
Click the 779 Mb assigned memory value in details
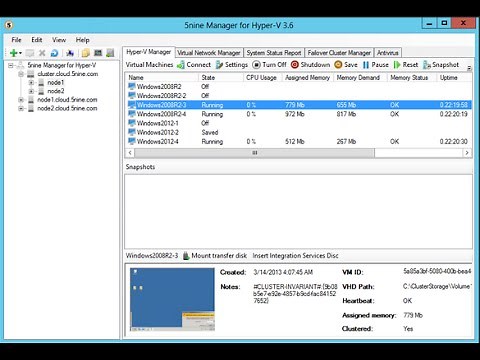(x=413, y=315)
